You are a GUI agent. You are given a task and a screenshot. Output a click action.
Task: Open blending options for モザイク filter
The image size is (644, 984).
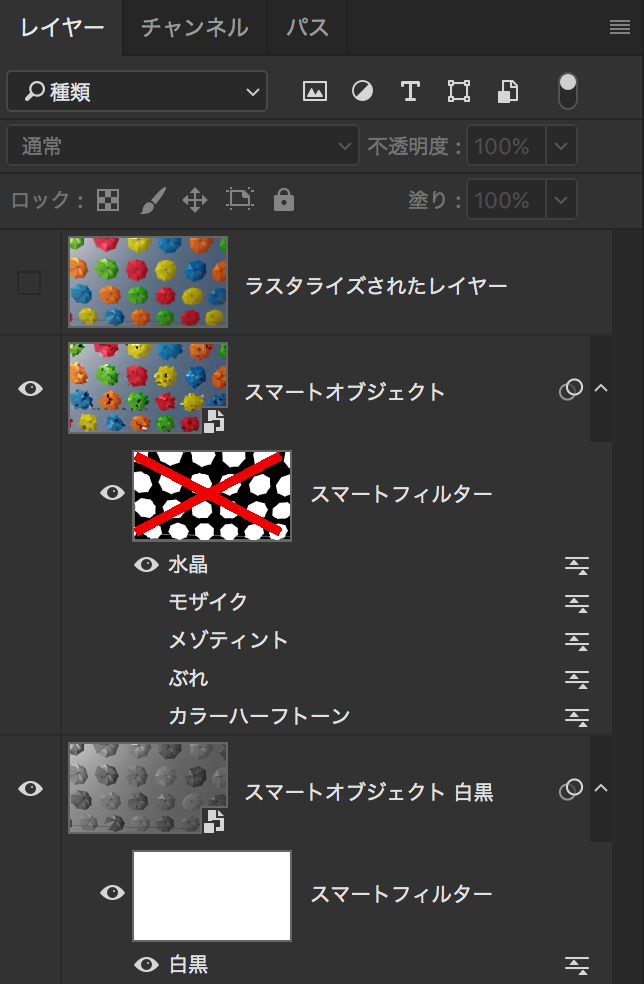(x=576, y=603)
